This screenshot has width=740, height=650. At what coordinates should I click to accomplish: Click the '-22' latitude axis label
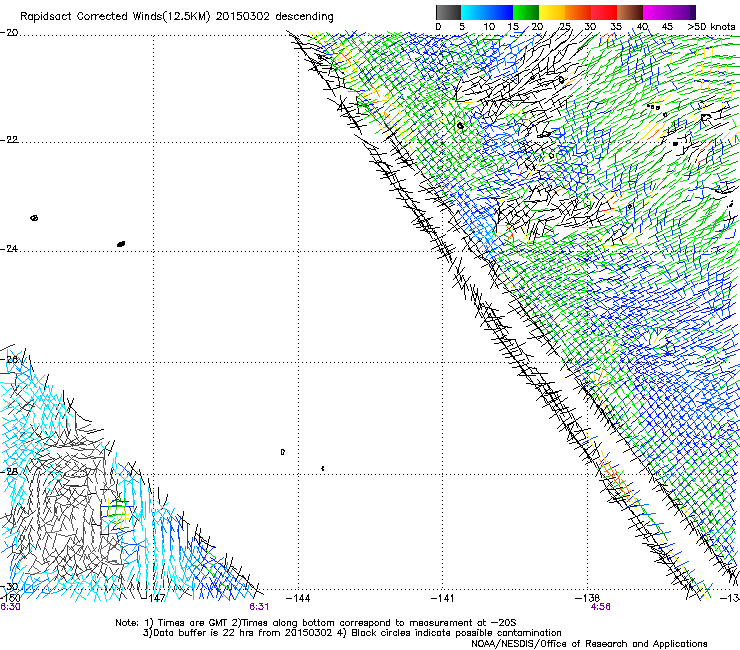point(9,140)
